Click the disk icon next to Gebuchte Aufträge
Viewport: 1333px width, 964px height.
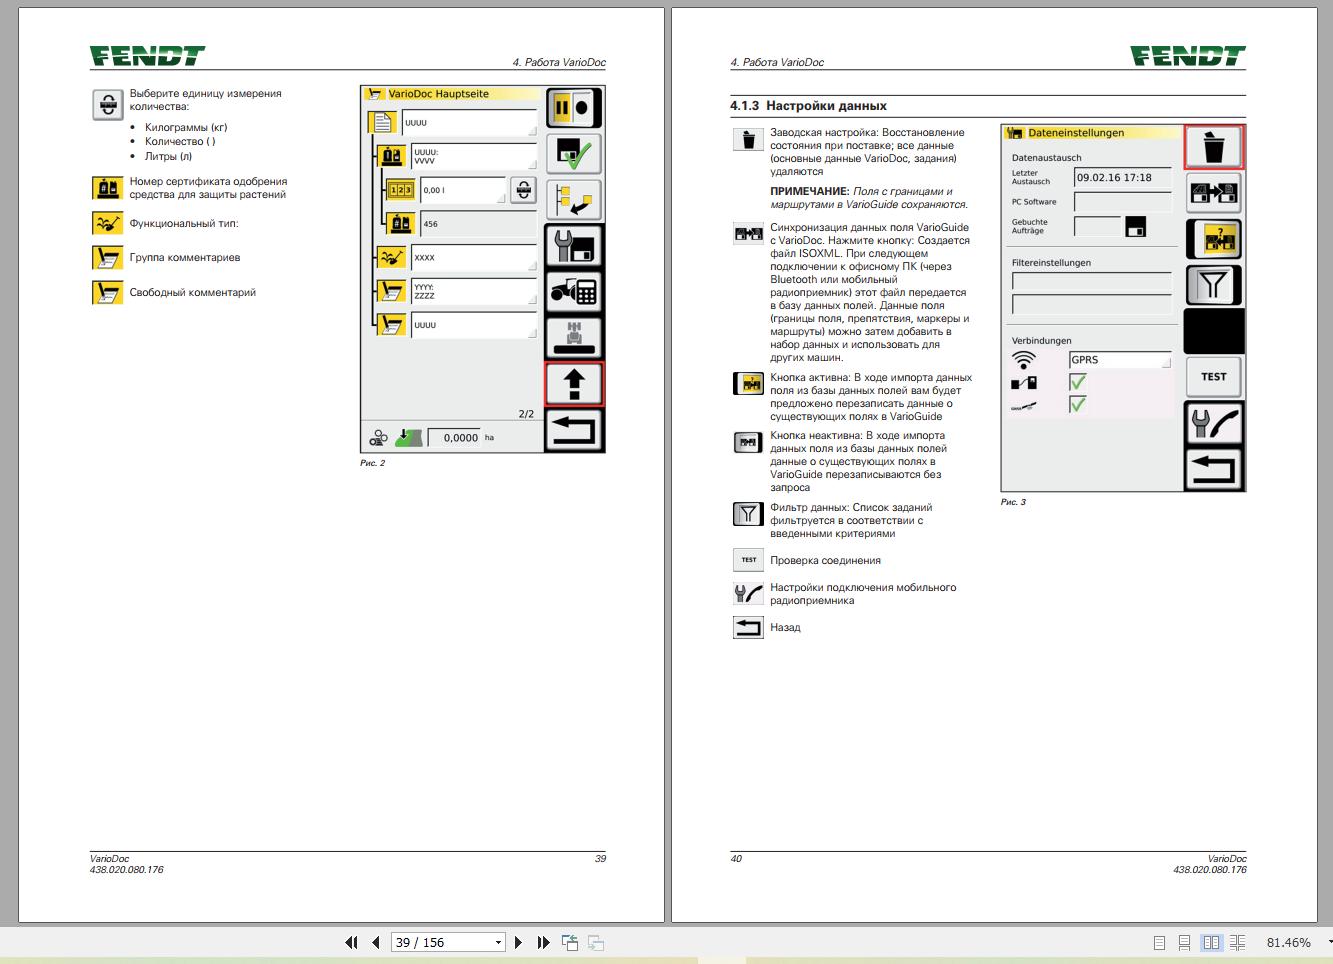click(1135, 227)
